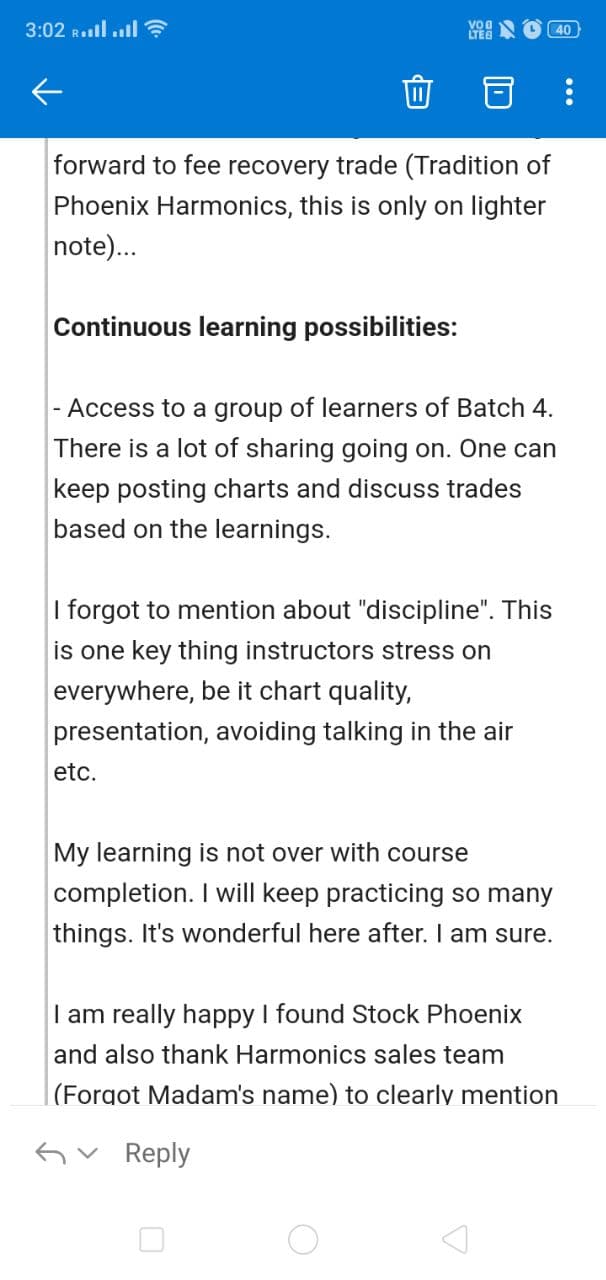
Task: Tap the roaming signal strength bars
Action: [x=90, y=30]
